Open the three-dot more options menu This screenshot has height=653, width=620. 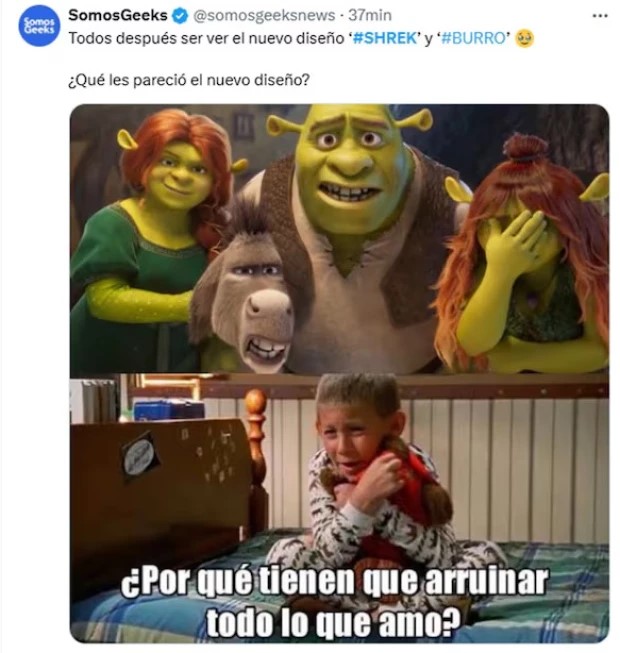pyautogui.click(x=600, y=16)
